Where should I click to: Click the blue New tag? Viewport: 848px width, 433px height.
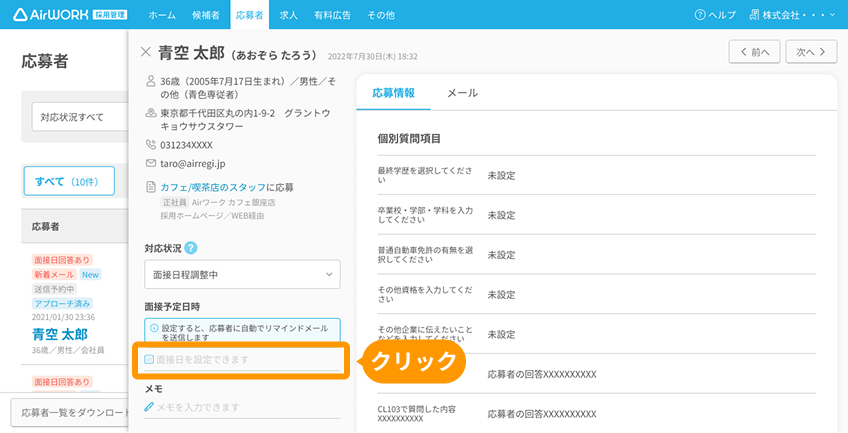click(90, 275)
